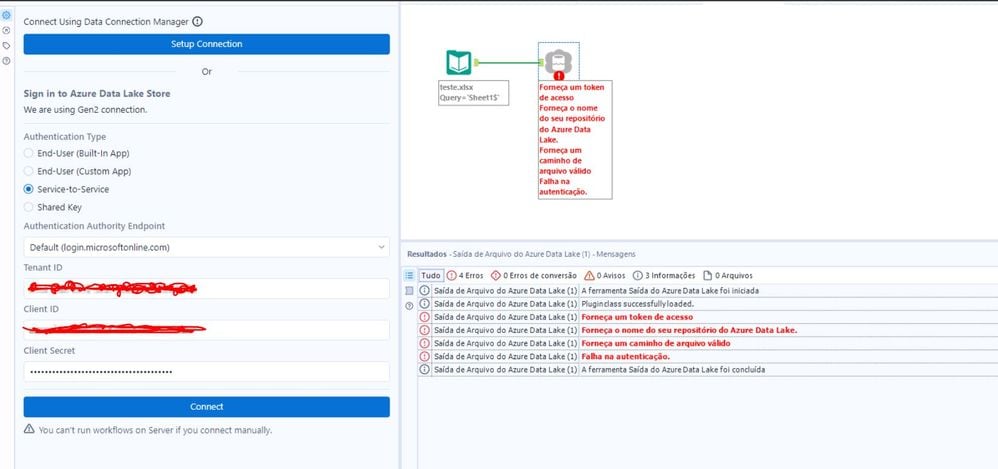The height and width of the screenshot is (469, 998).
Task: Click error icon of 'caminho de arquivo válido' row
Action: point(425,343)
